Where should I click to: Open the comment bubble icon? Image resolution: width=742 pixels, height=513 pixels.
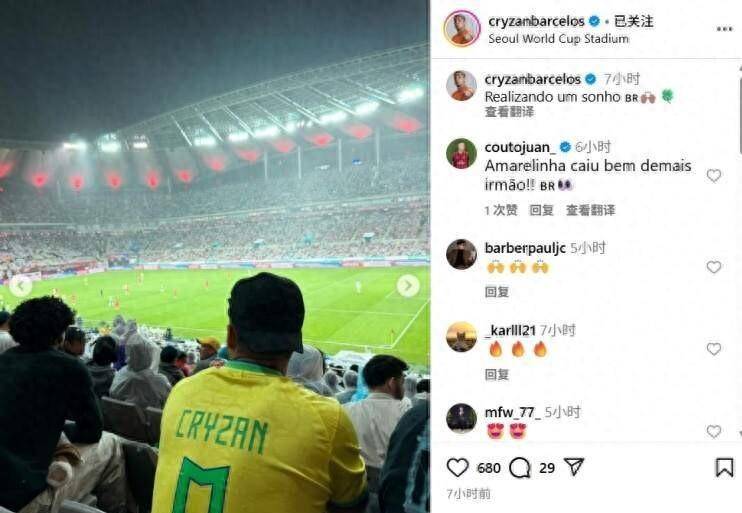click(519, 468)
